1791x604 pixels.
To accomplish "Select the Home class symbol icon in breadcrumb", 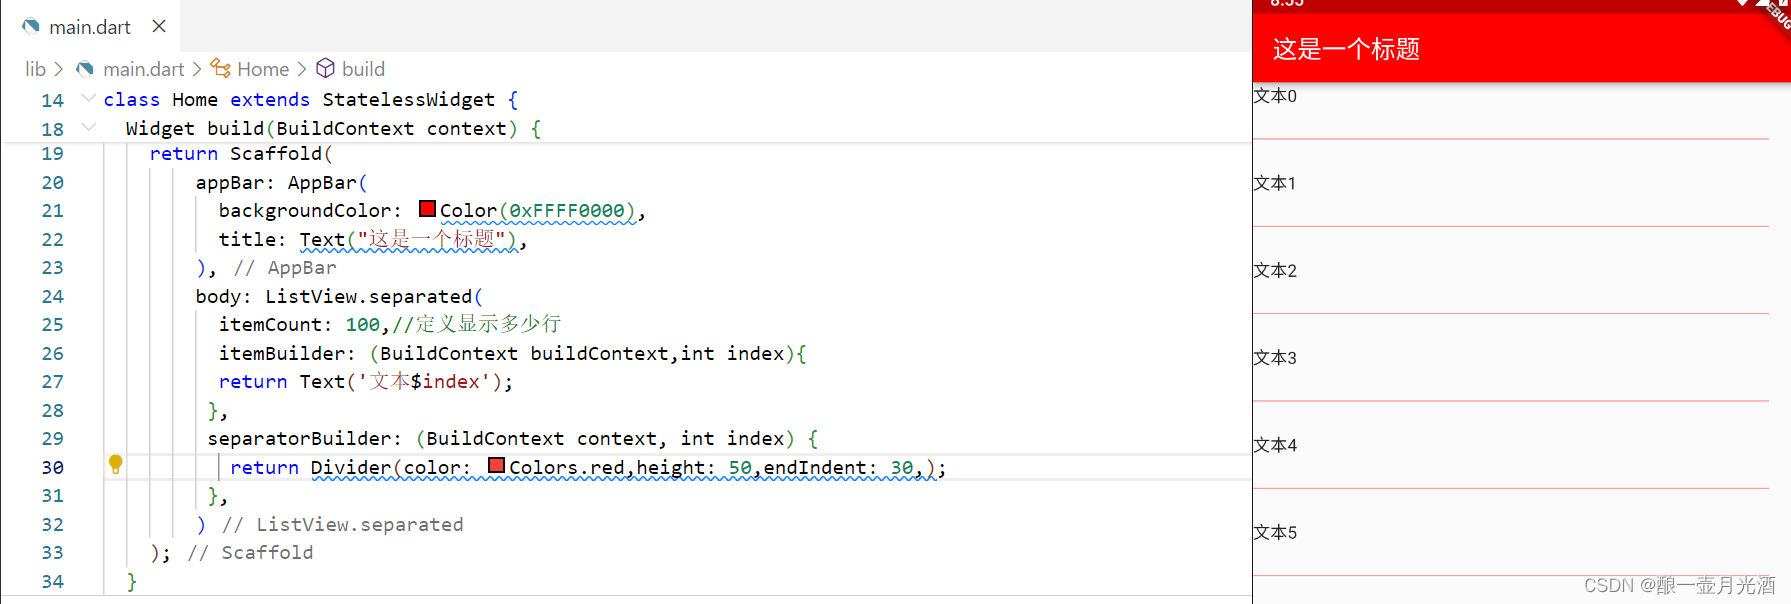I will click(222, 68).
